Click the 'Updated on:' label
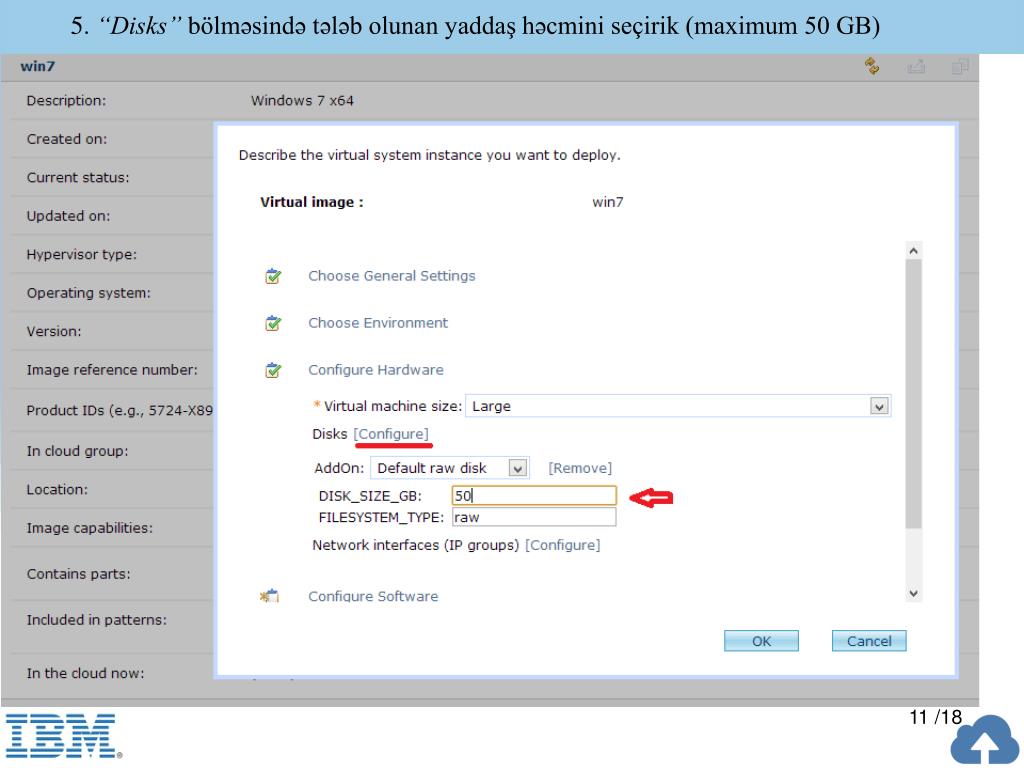This screenshot has width=1024, height=768. click(x=69, y=216)
